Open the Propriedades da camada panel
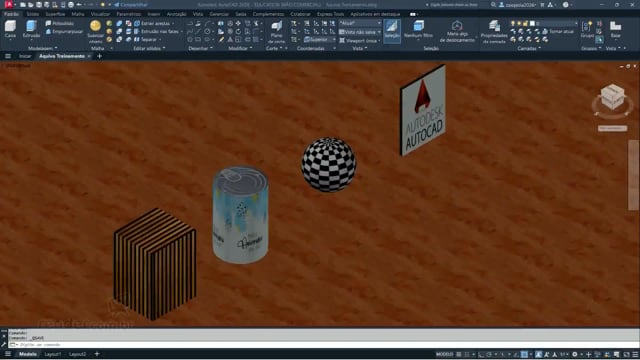The image size is (640, 360). (x=494, y=32)
